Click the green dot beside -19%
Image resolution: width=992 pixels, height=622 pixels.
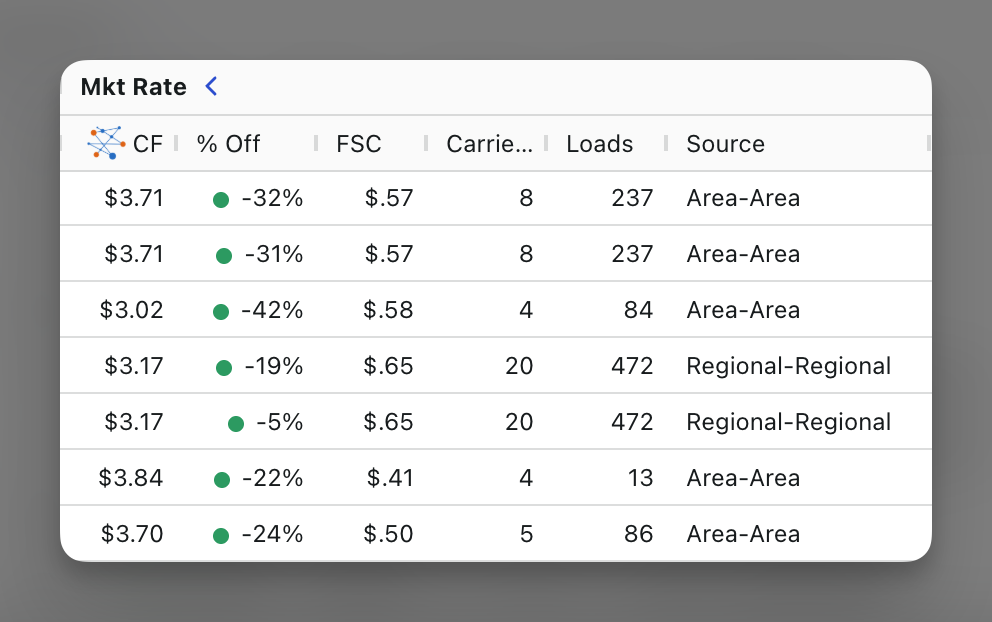point(224,368)
